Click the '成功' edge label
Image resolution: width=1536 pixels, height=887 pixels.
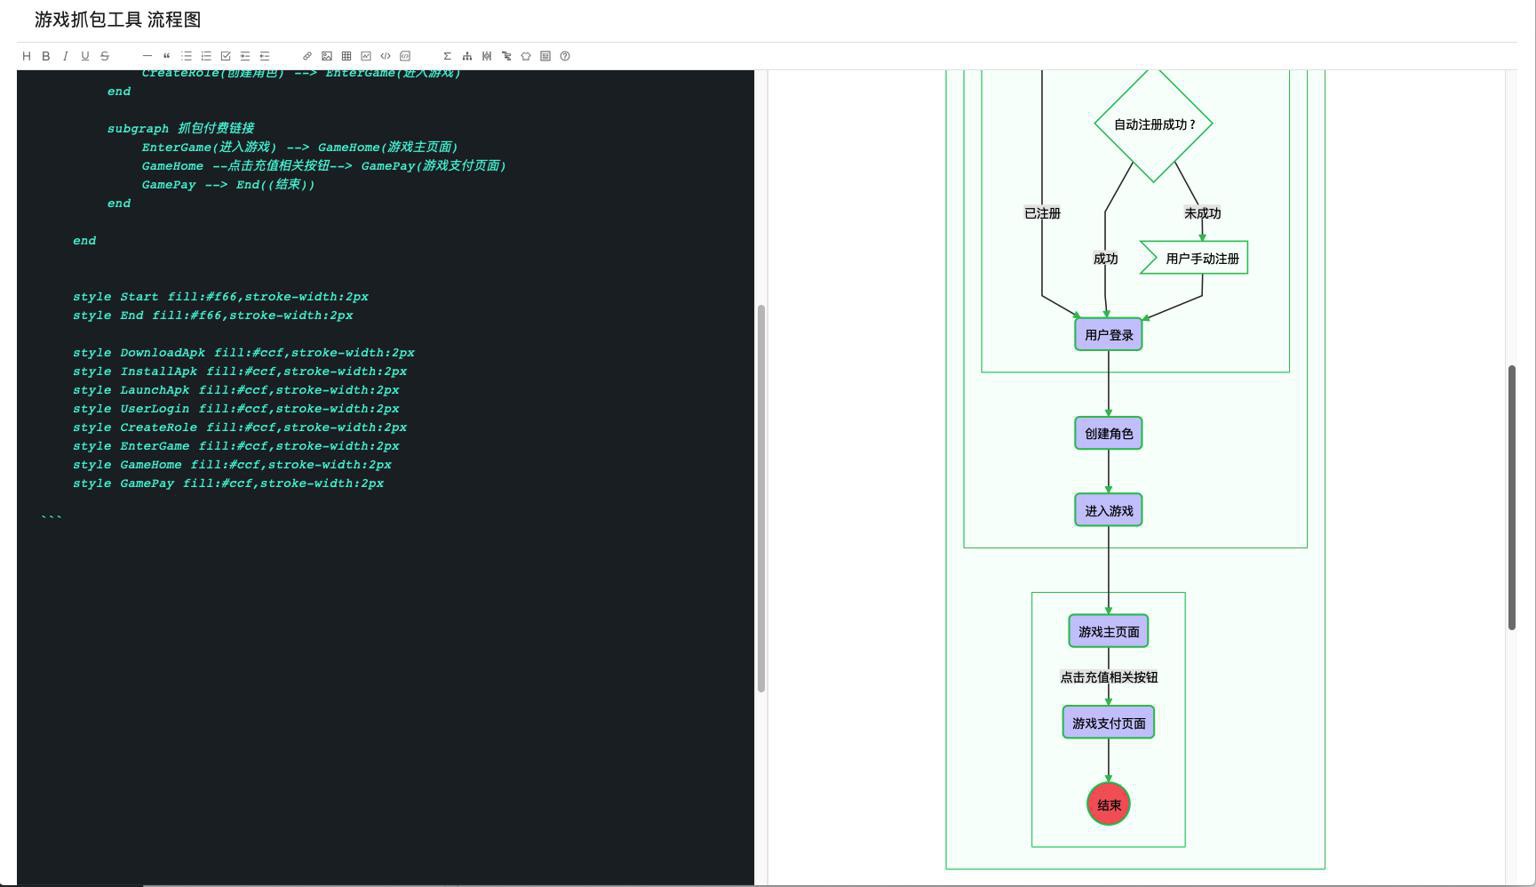(x=1105, y=258)
